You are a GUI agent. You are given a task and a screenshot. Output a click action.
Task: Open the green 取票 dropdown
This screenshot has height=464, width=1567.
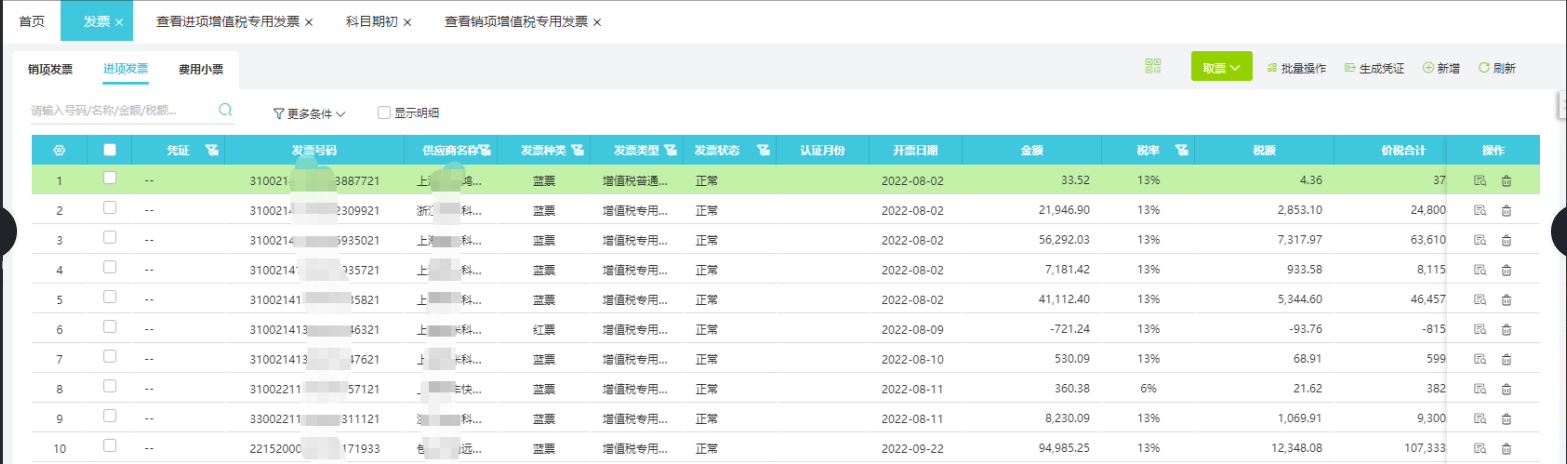coord(1221,68)
